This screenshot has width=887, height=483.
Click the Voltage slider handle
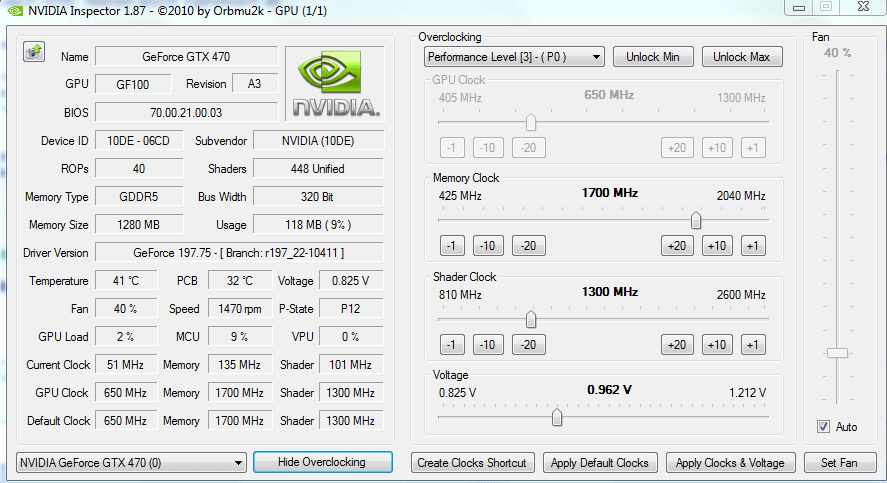(557, 417)
